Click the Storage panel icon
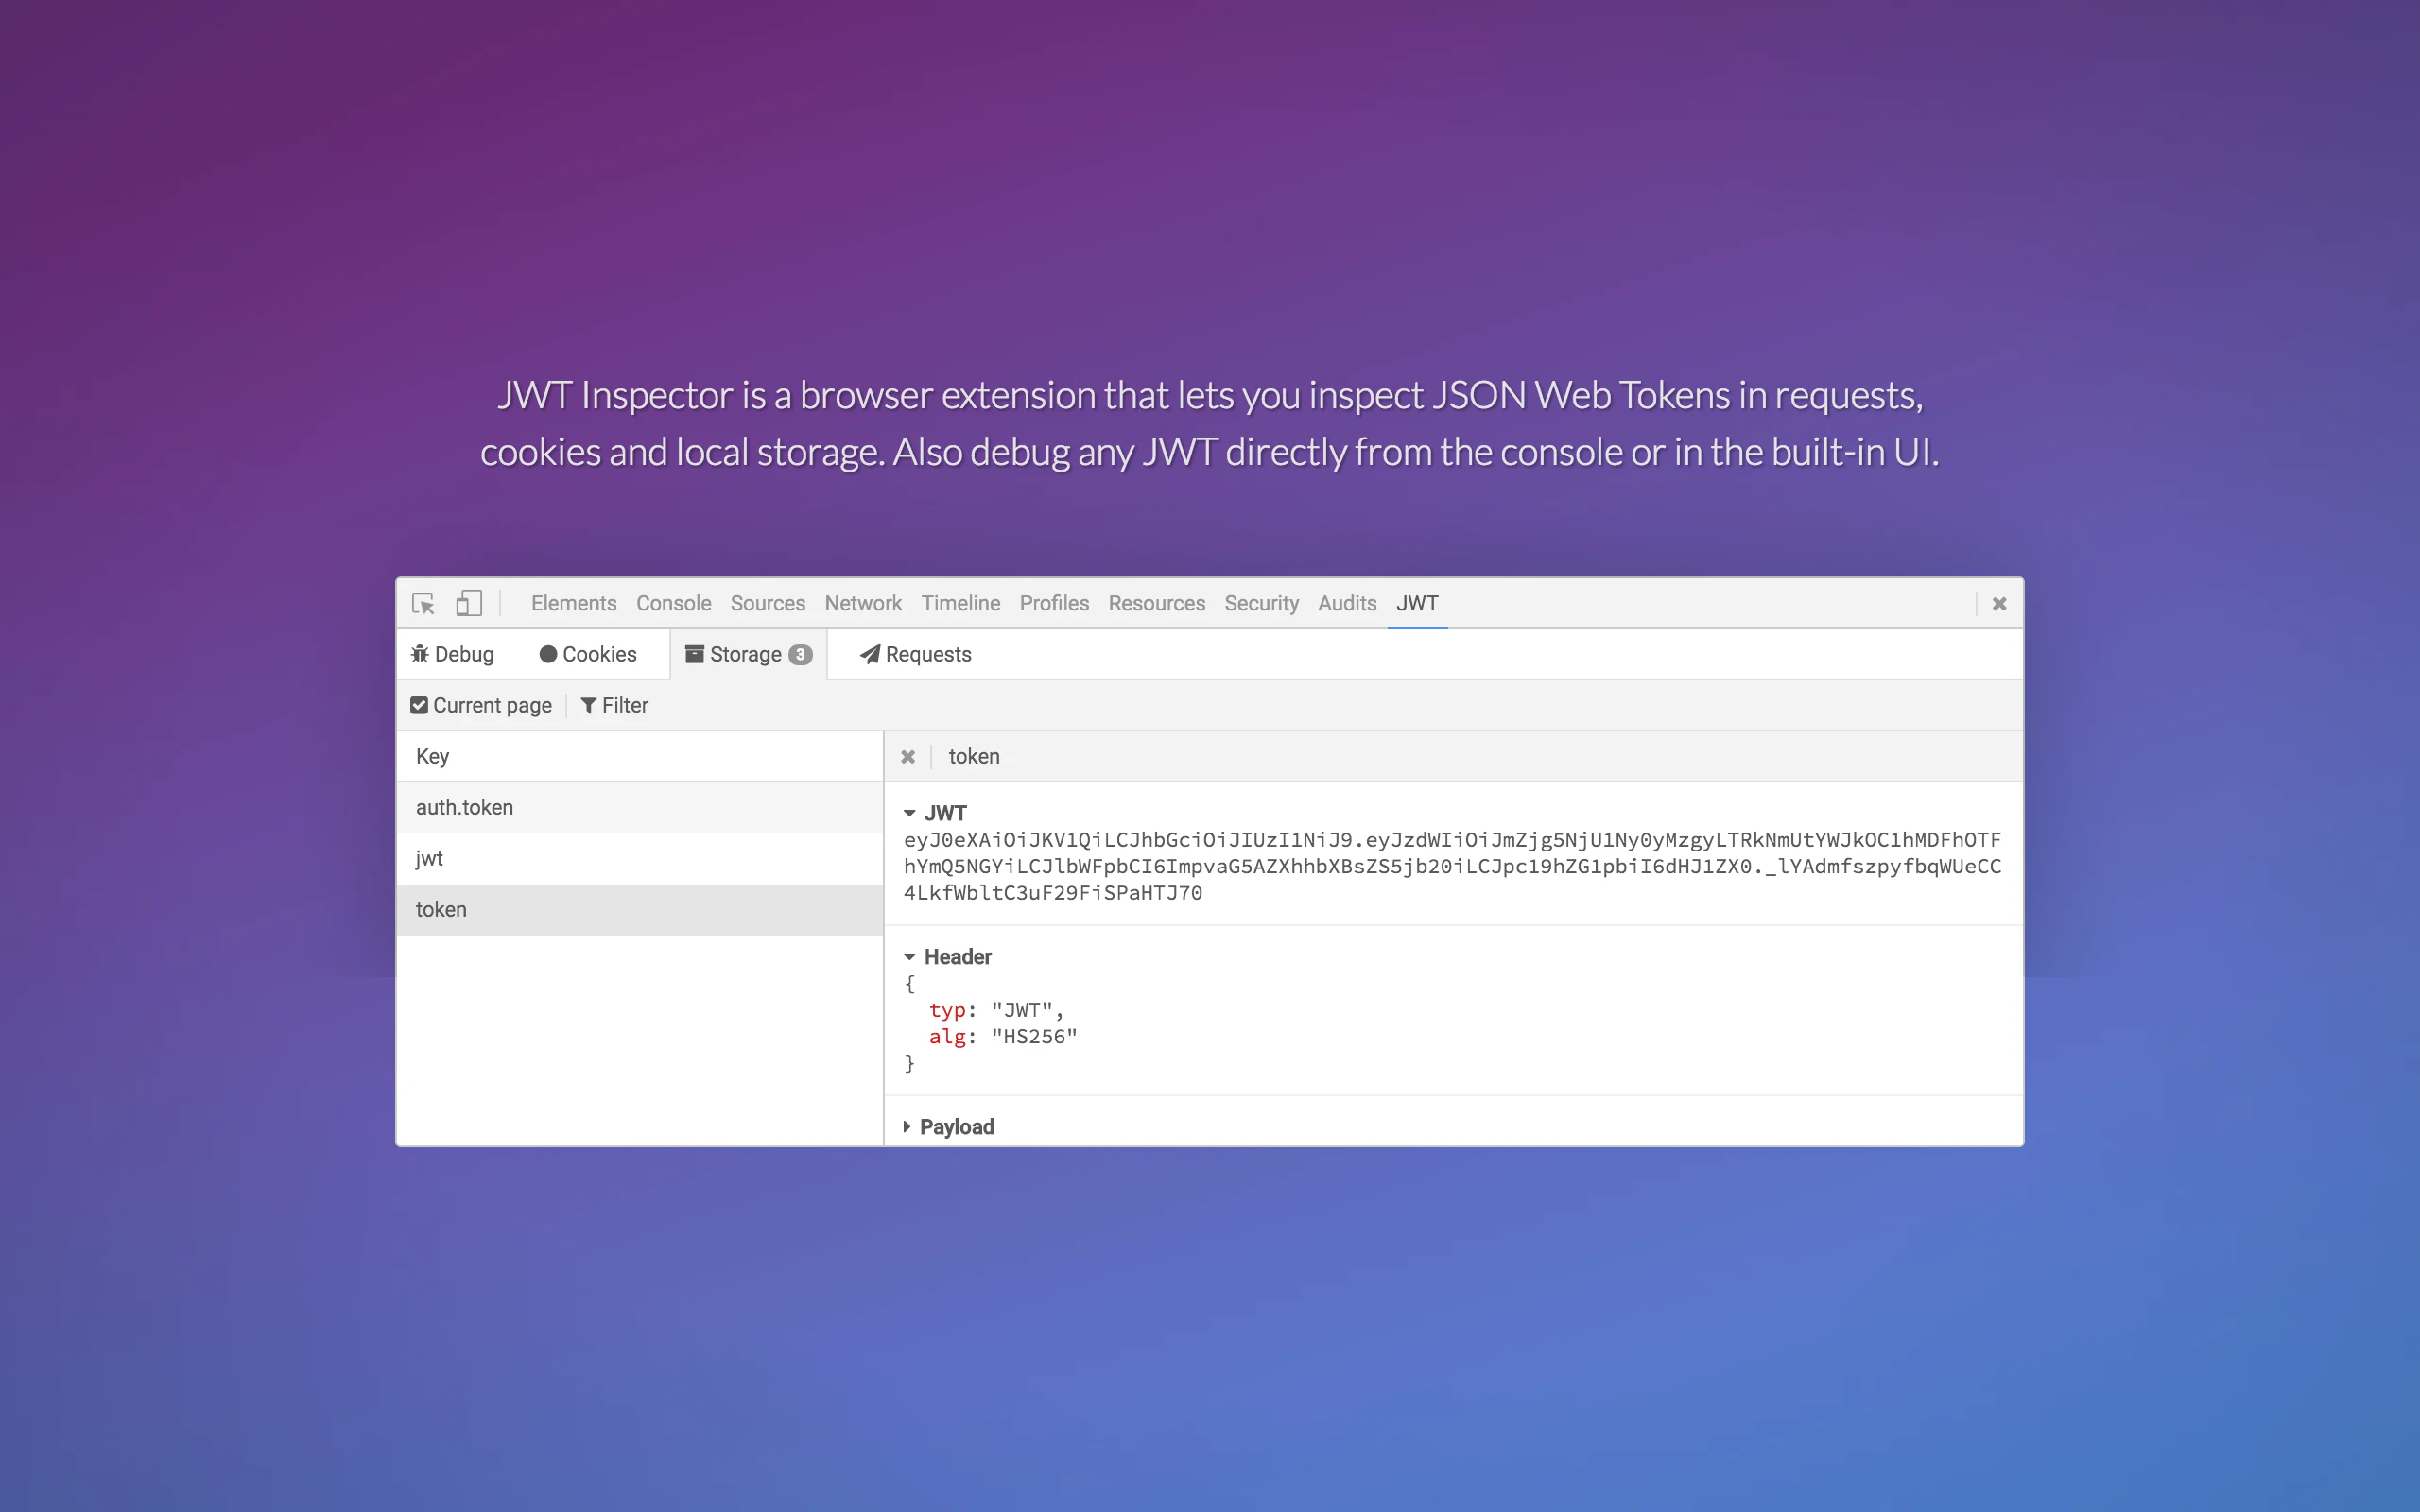Screen dimensions: 2420x1512 pos(694,653)
